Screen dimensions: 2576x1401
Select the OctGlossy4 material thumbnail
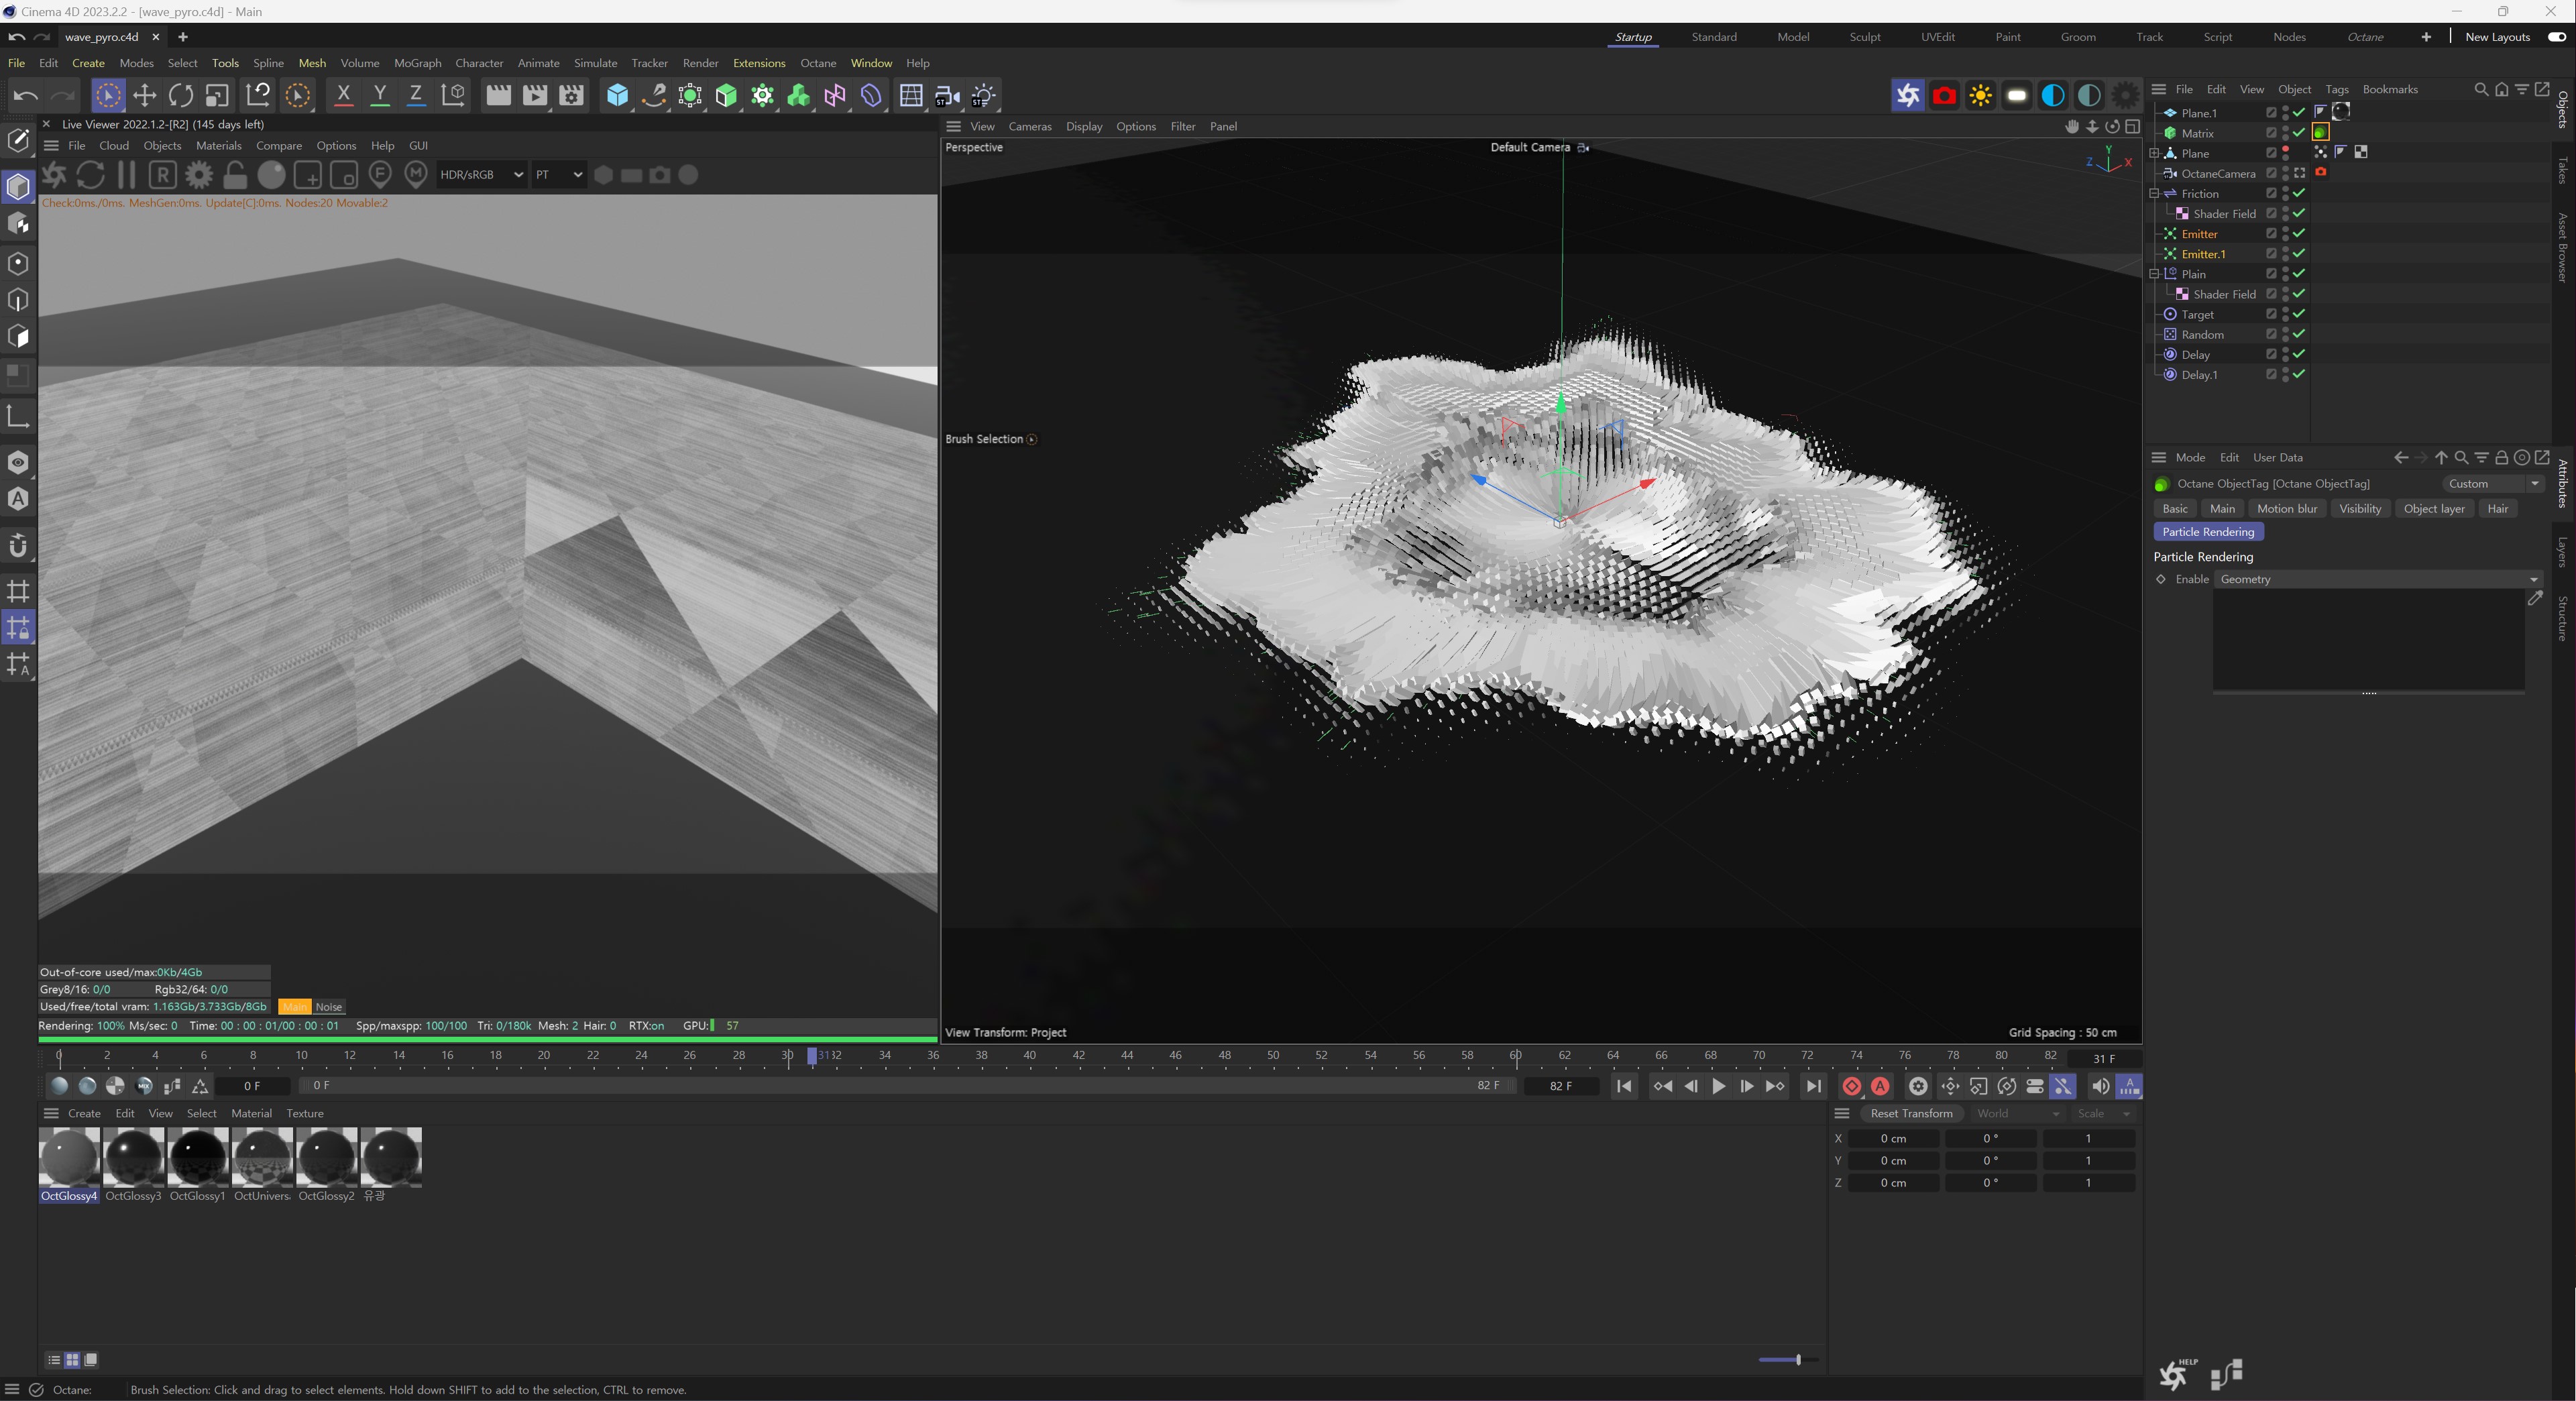[69, 1157]
